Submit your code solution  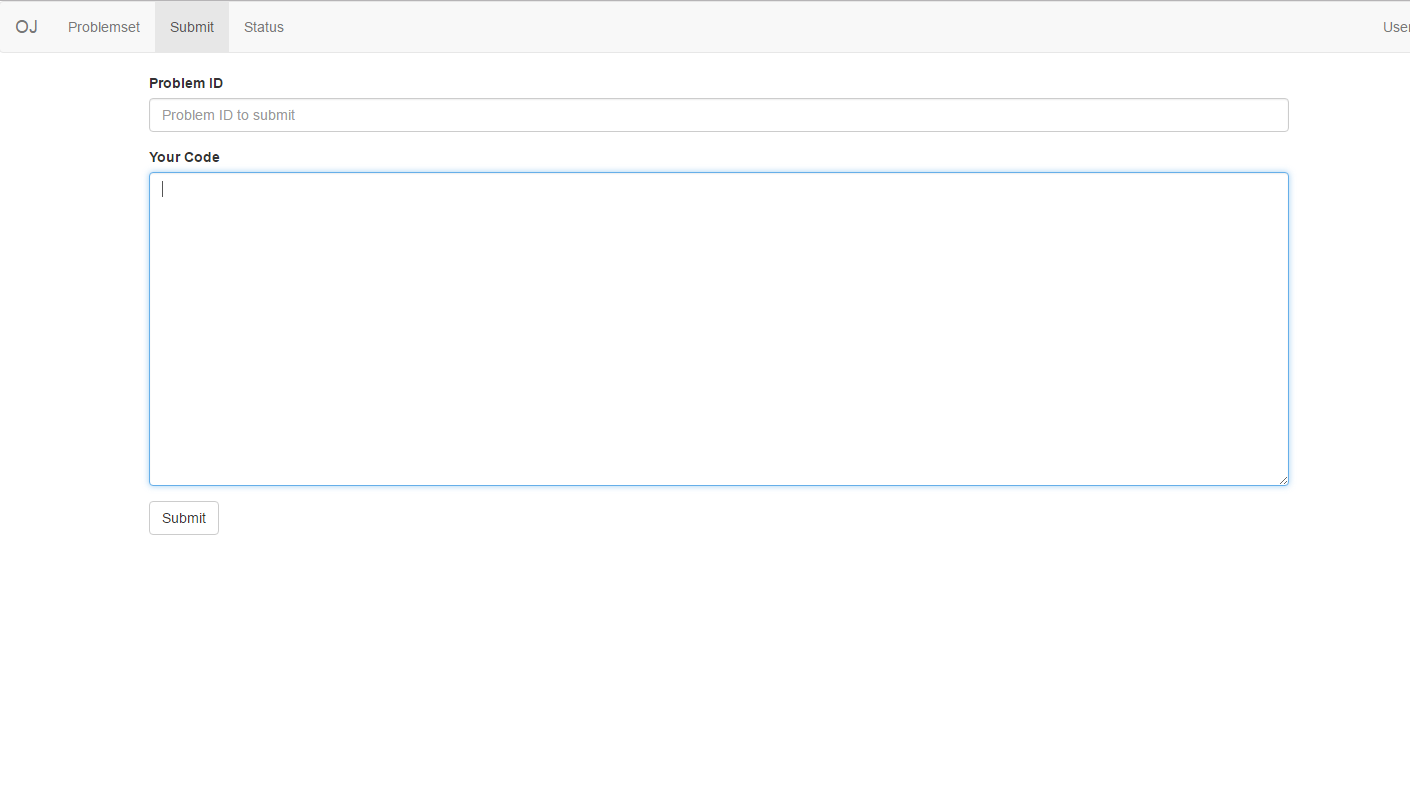point(183,518)
